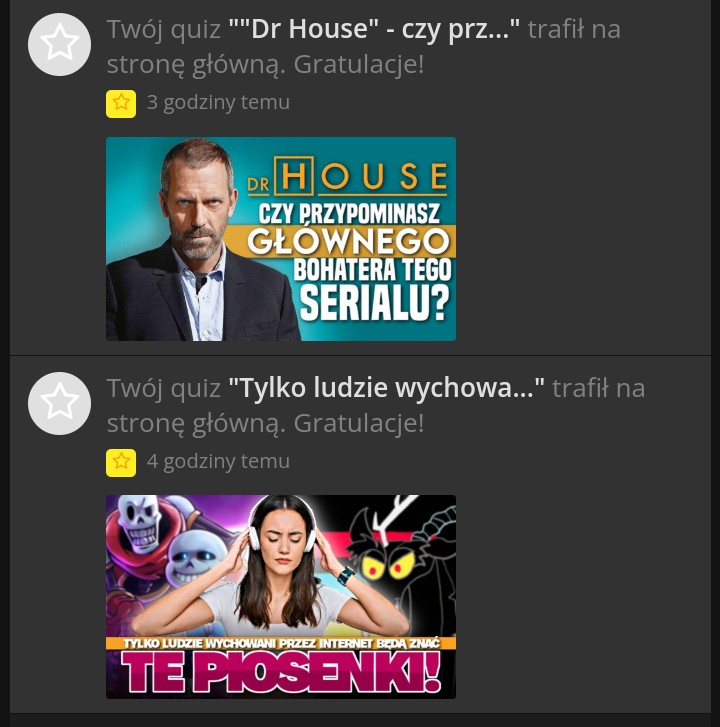Click the SERIALU? text in the House thumbnail

[375, 302]
